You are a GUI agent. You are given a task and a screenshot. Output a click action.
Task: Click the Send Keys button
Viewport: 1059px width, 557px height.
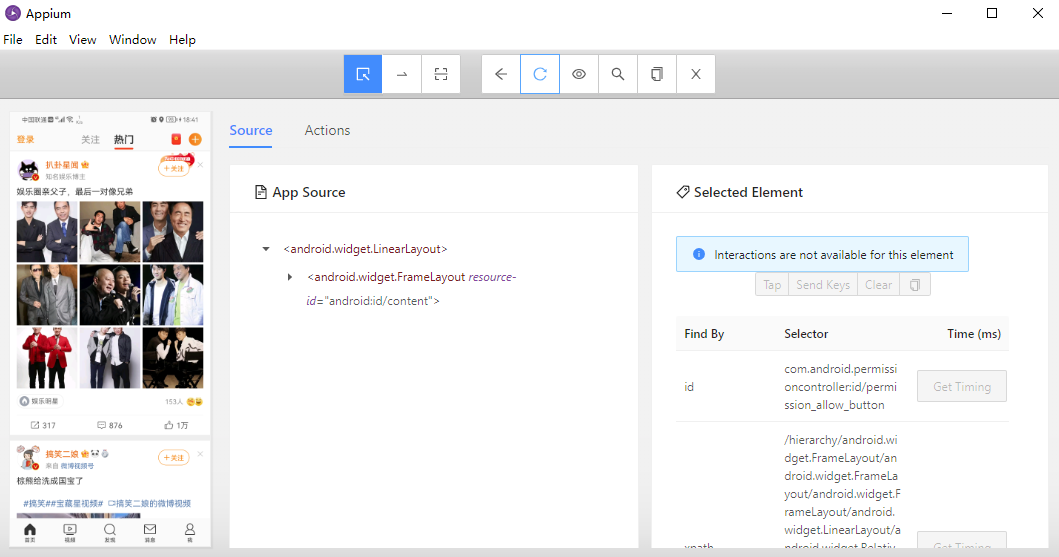(x=823, y=285)
